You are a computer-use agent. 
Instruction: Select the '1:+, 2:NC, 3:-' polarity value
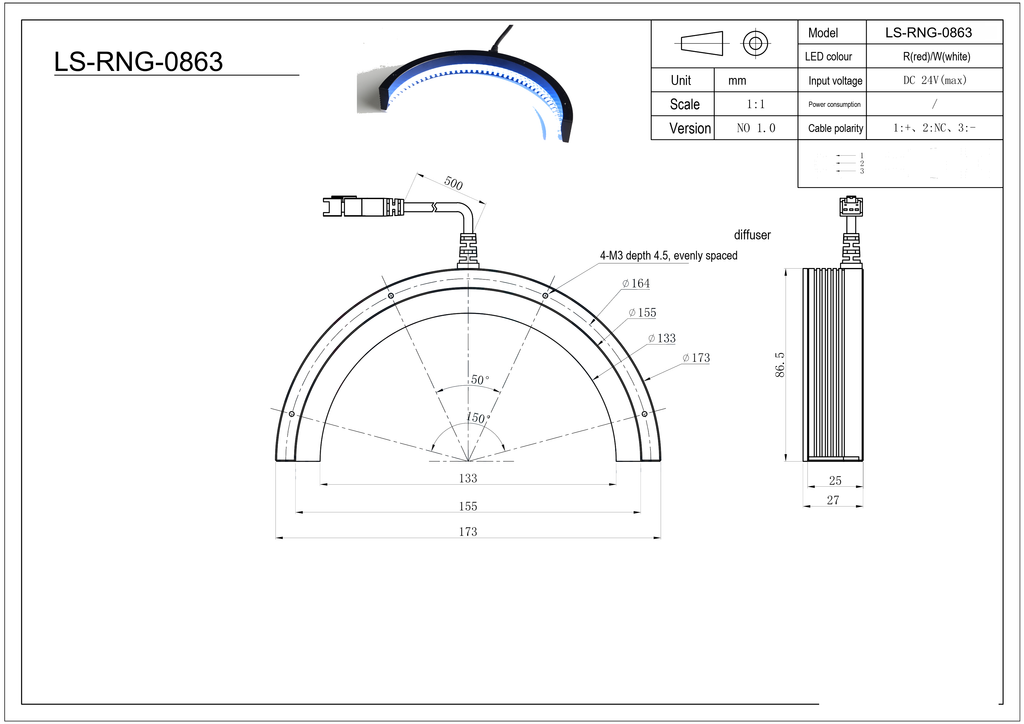coord(935,128)
